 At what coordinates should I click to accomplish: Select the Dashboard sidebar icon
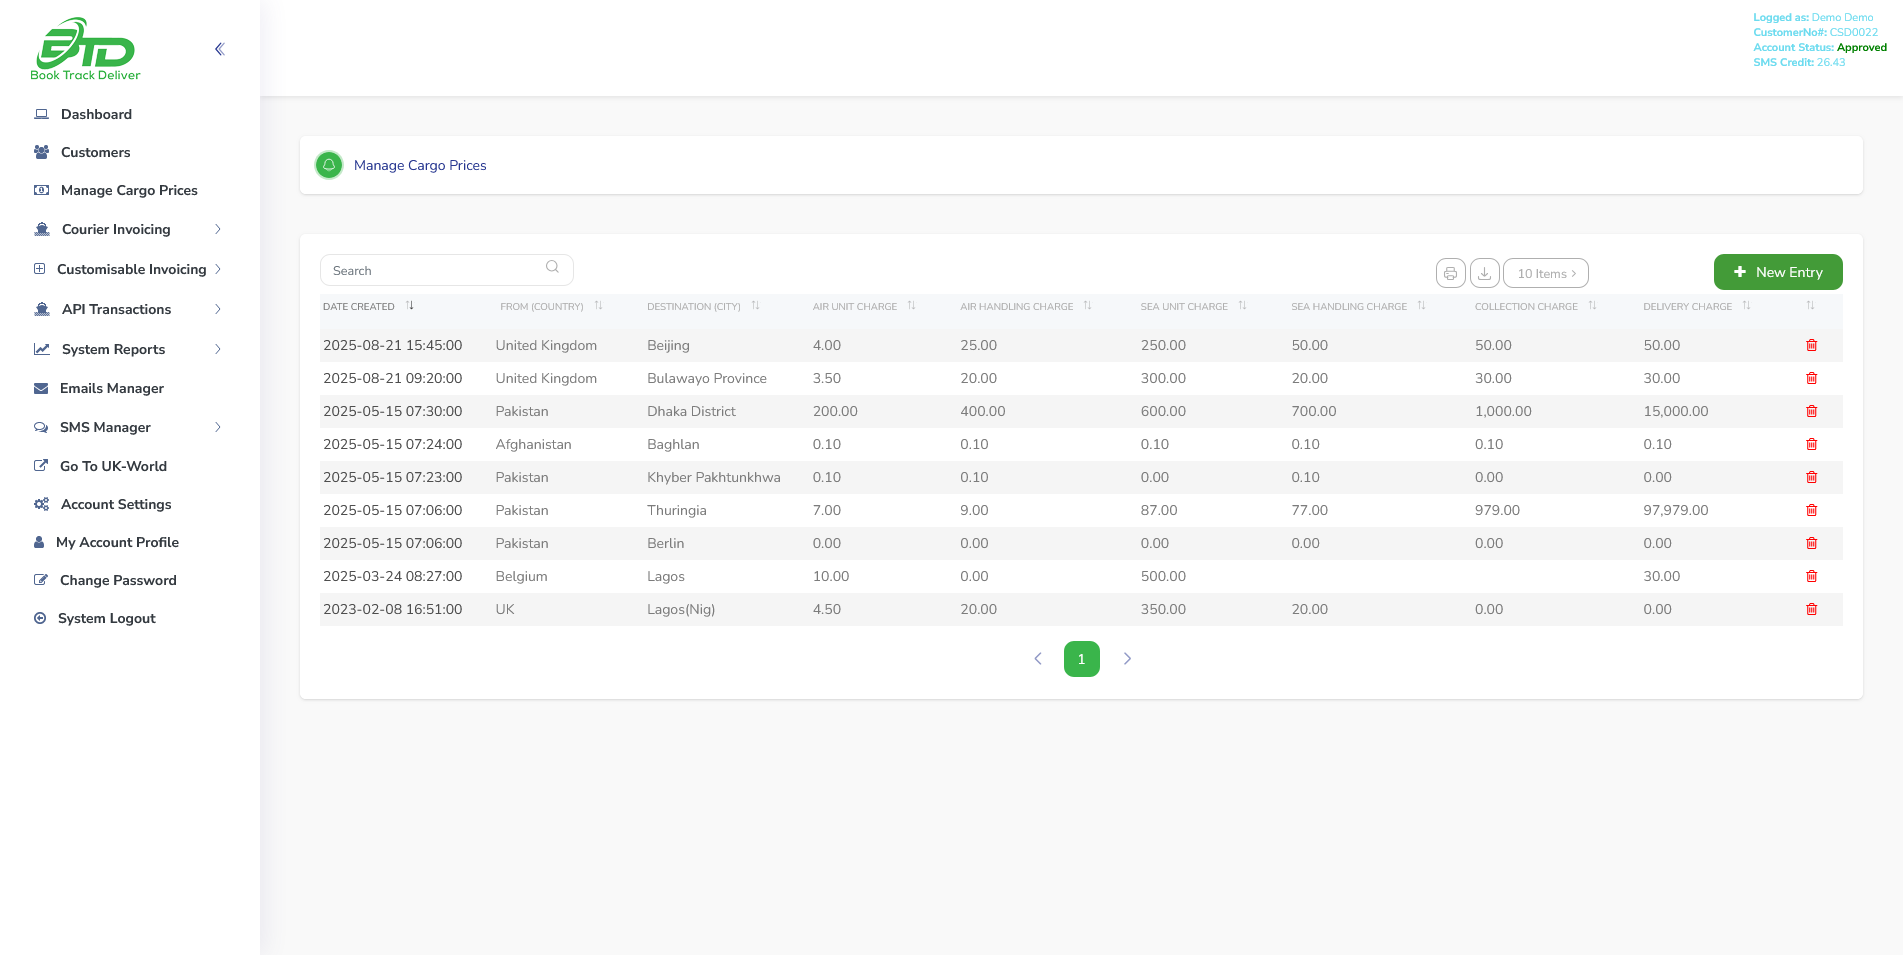[41, 113]
